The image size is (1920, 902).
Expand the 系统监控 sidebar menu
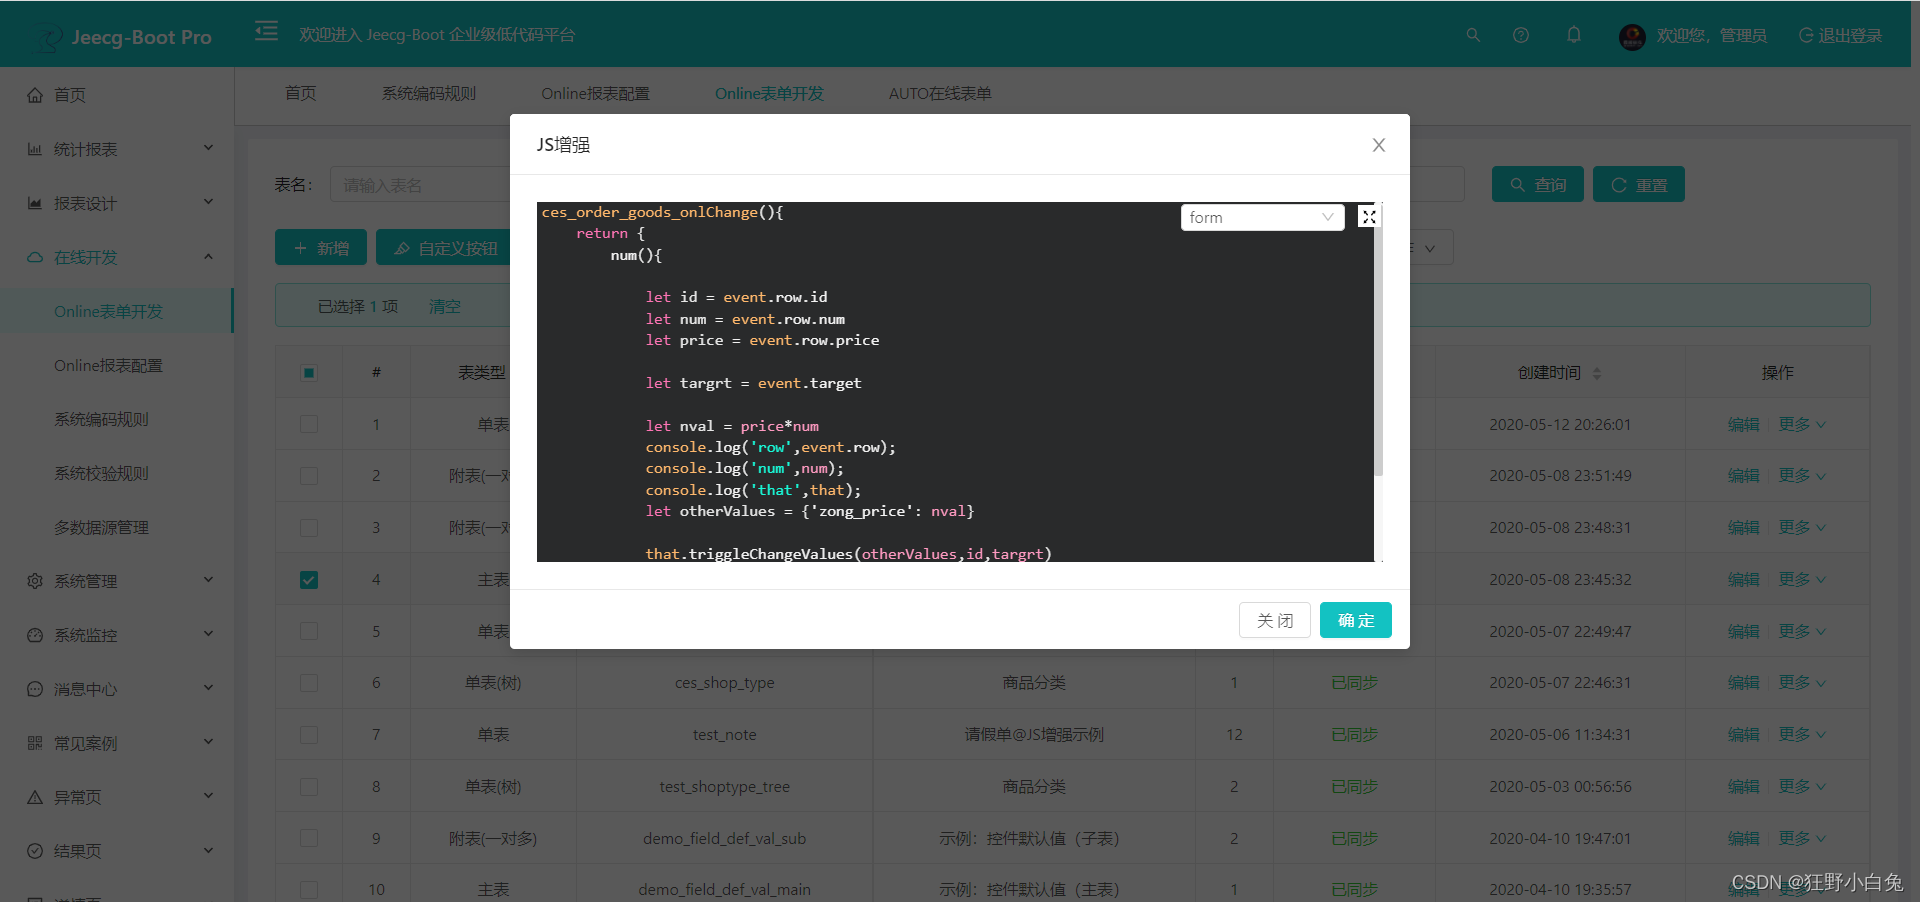point(117,635)
